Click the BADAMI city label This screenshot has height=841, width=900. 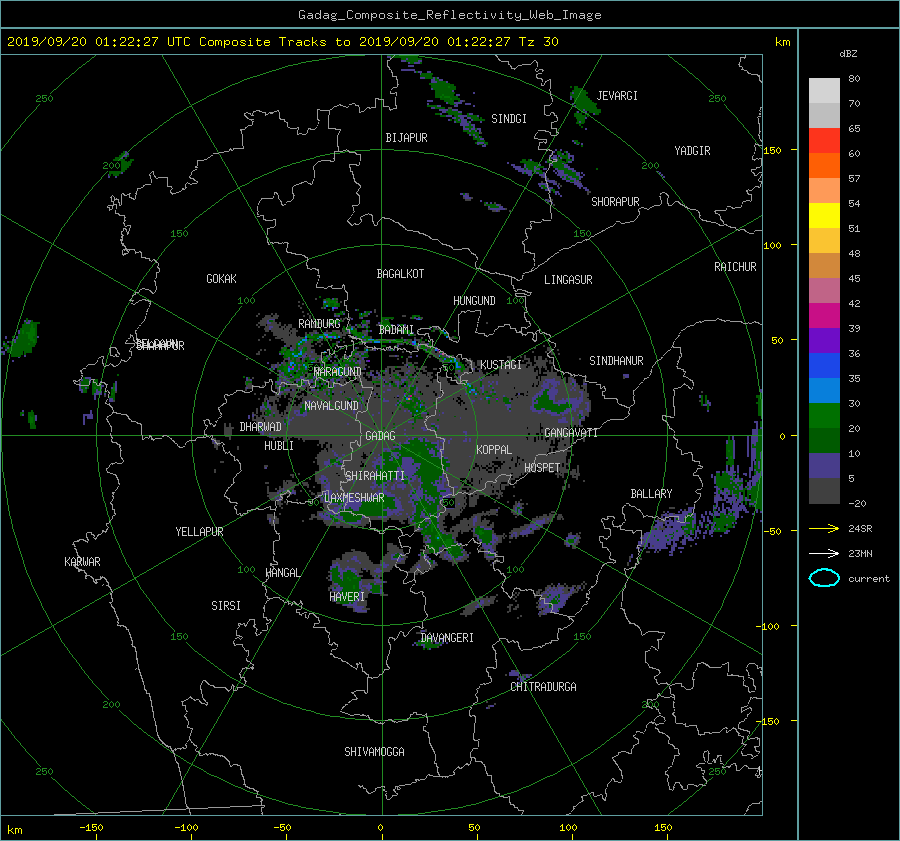396,330
